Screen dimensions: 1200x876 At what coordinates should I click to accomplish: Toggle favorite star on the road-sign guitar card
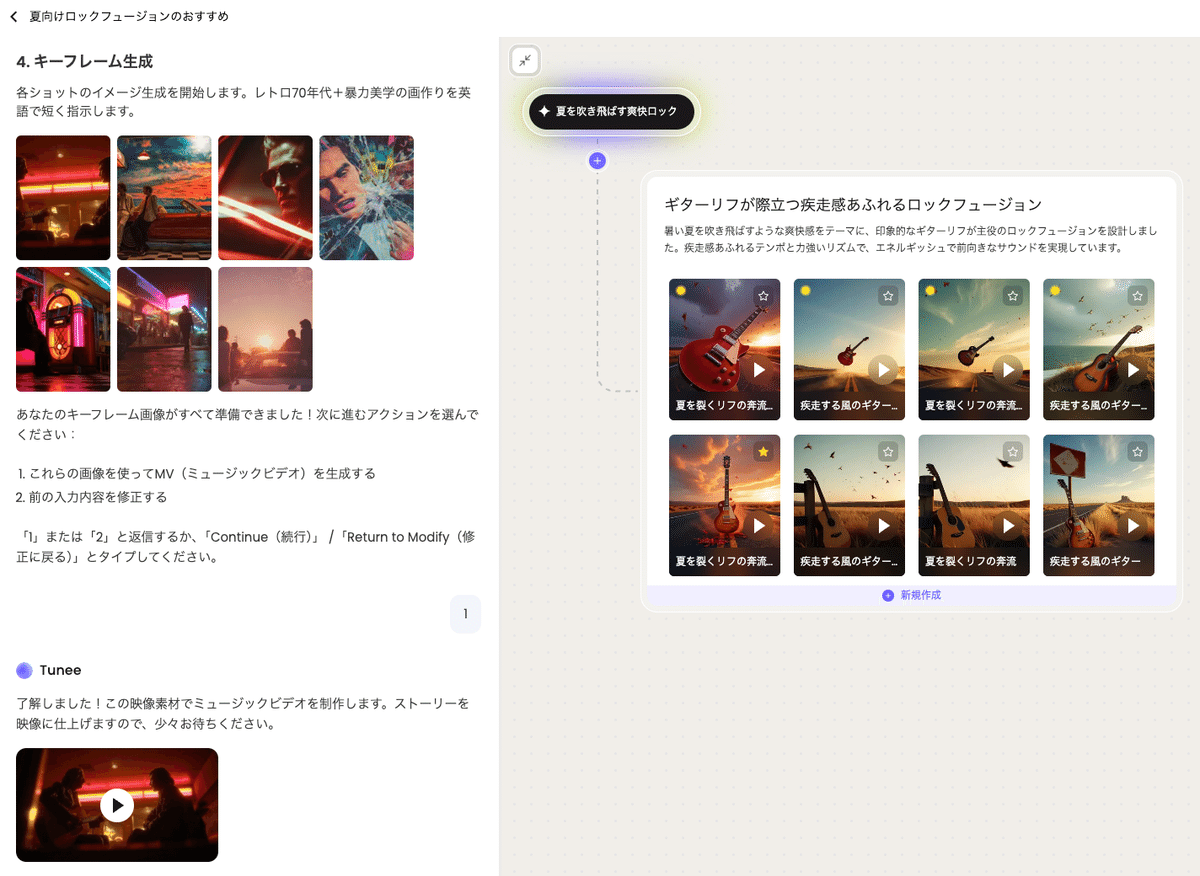[x=1137, y=452]
